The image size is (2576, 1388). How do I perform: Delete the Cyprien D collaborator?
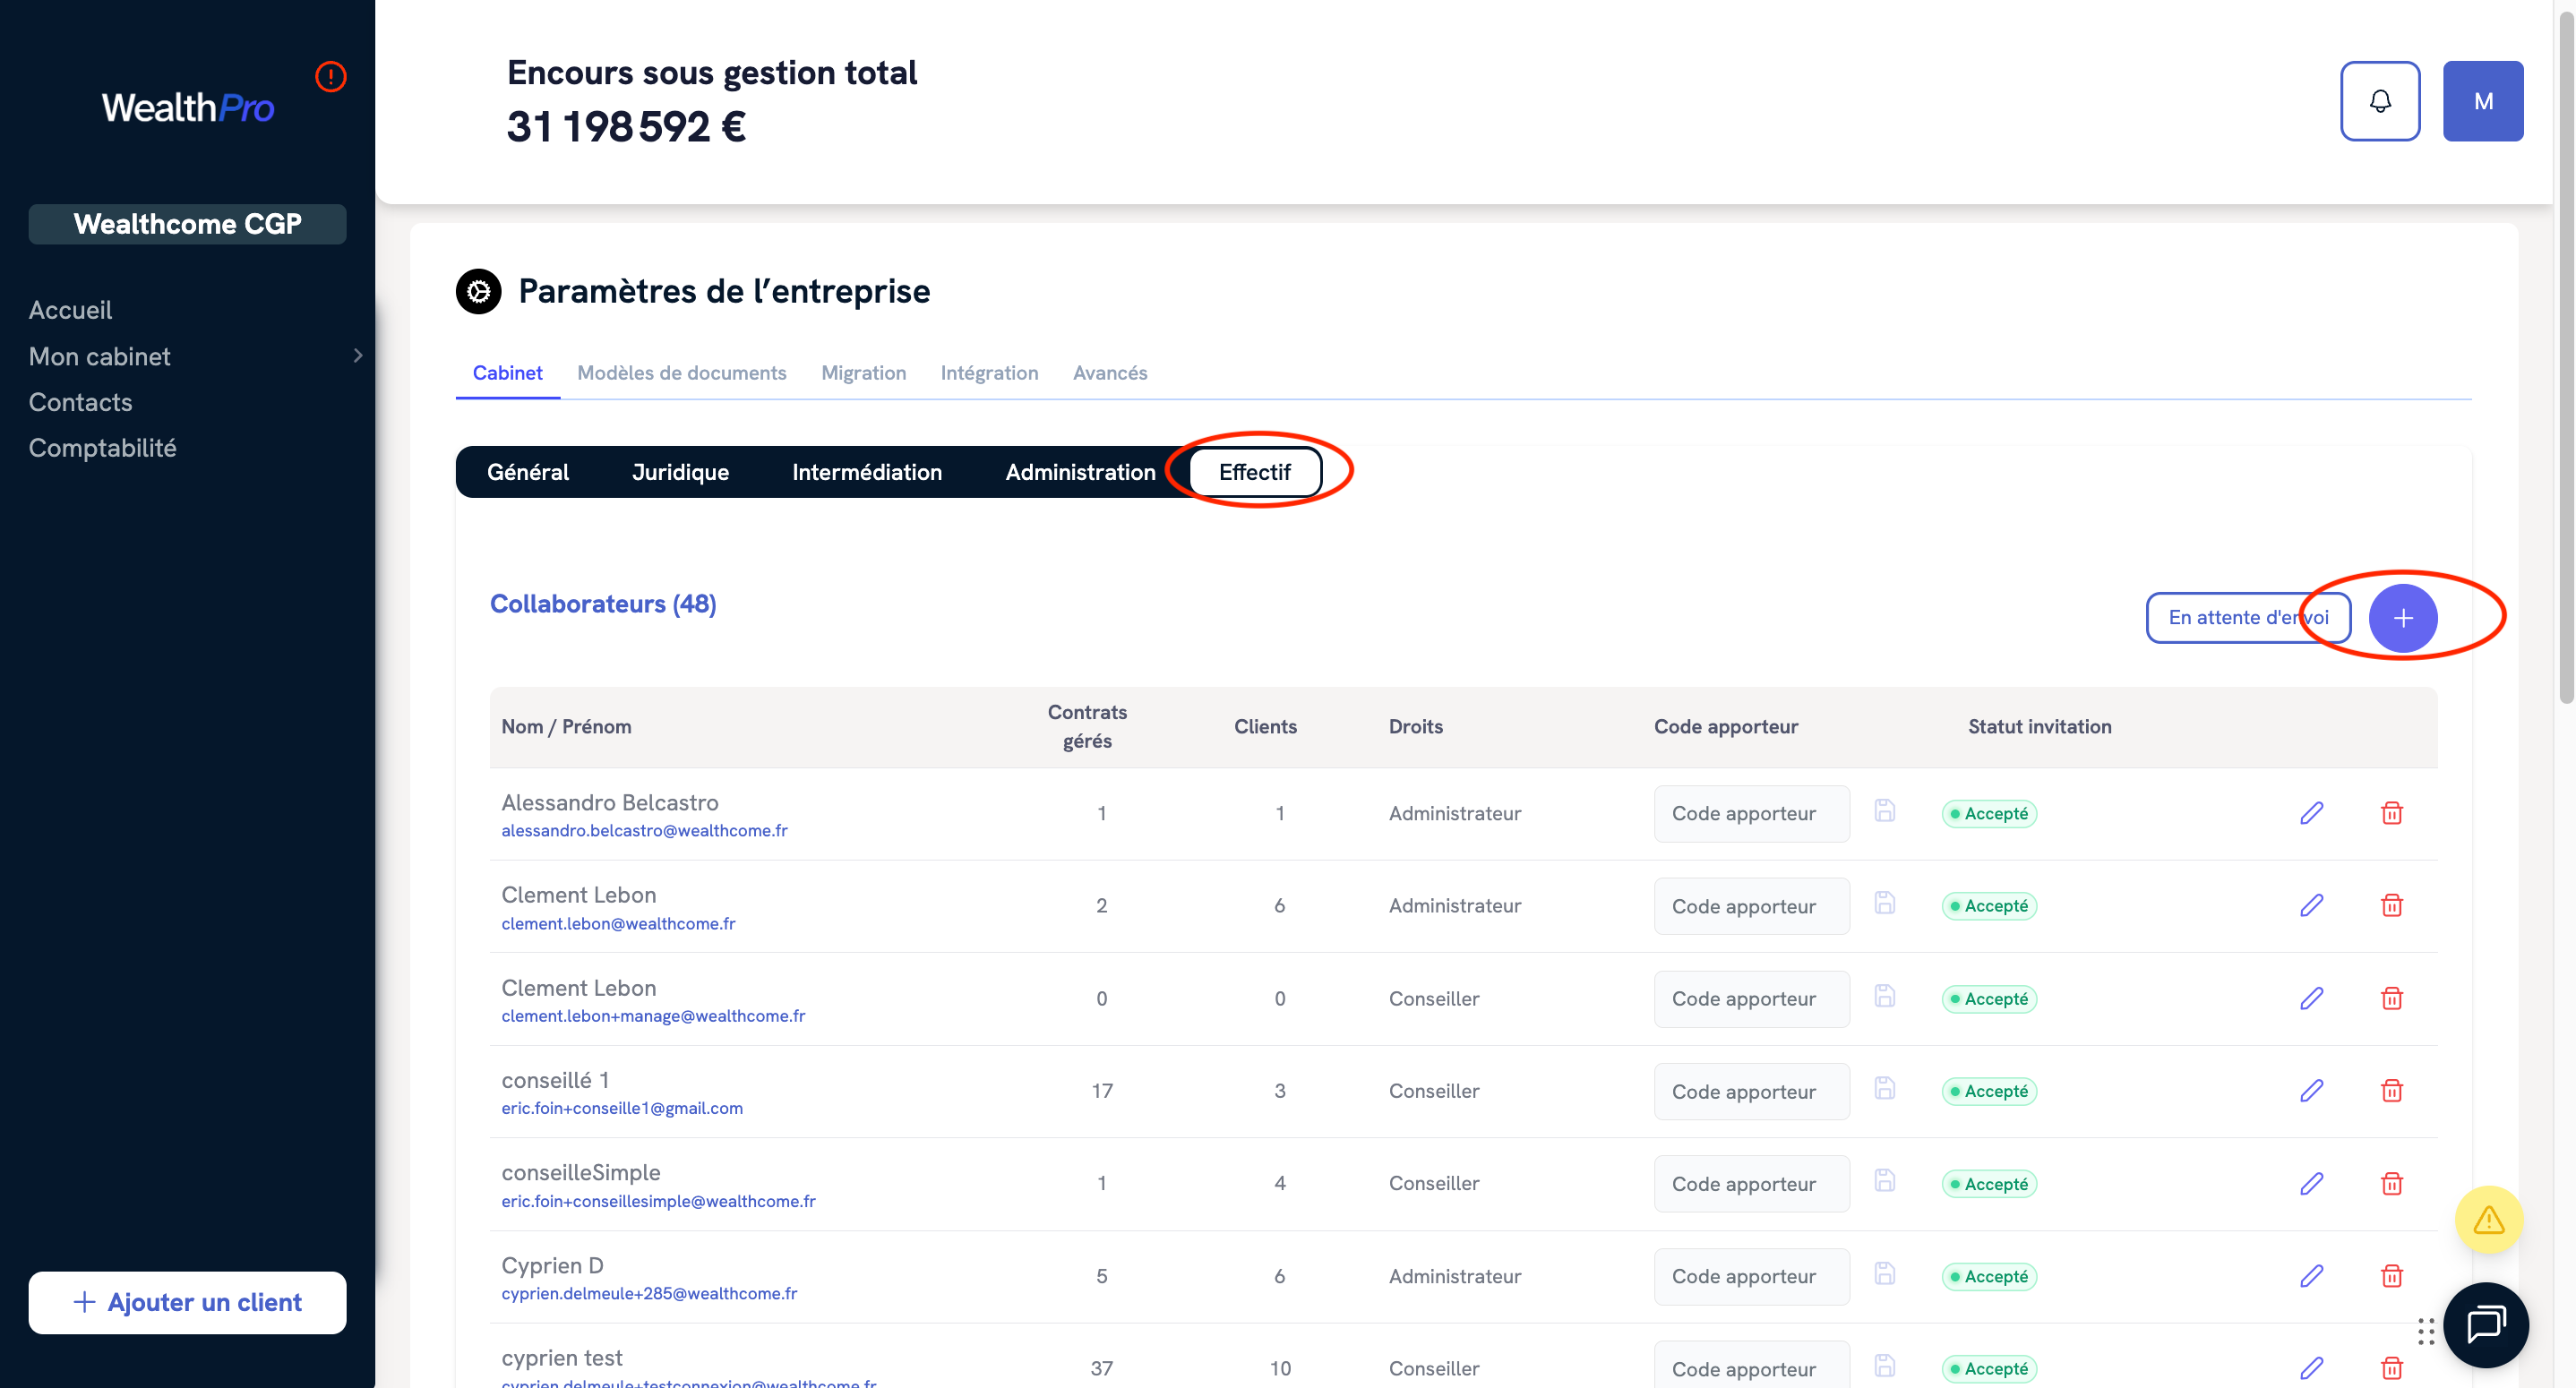pos(2391,1276)
